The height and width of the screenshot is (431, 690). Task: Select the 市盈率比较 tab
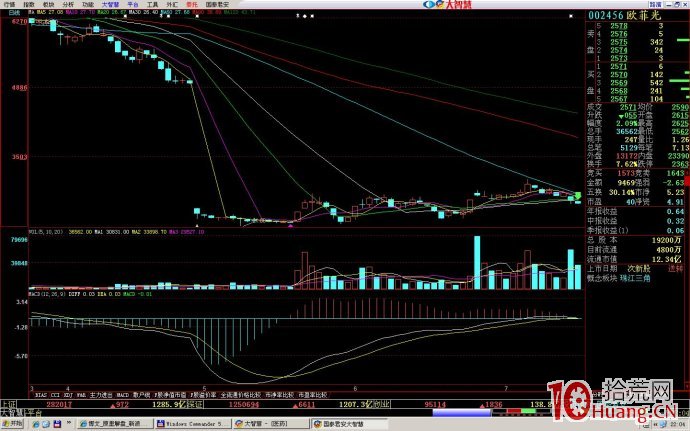pyautogui.click(x=312, y=395)
